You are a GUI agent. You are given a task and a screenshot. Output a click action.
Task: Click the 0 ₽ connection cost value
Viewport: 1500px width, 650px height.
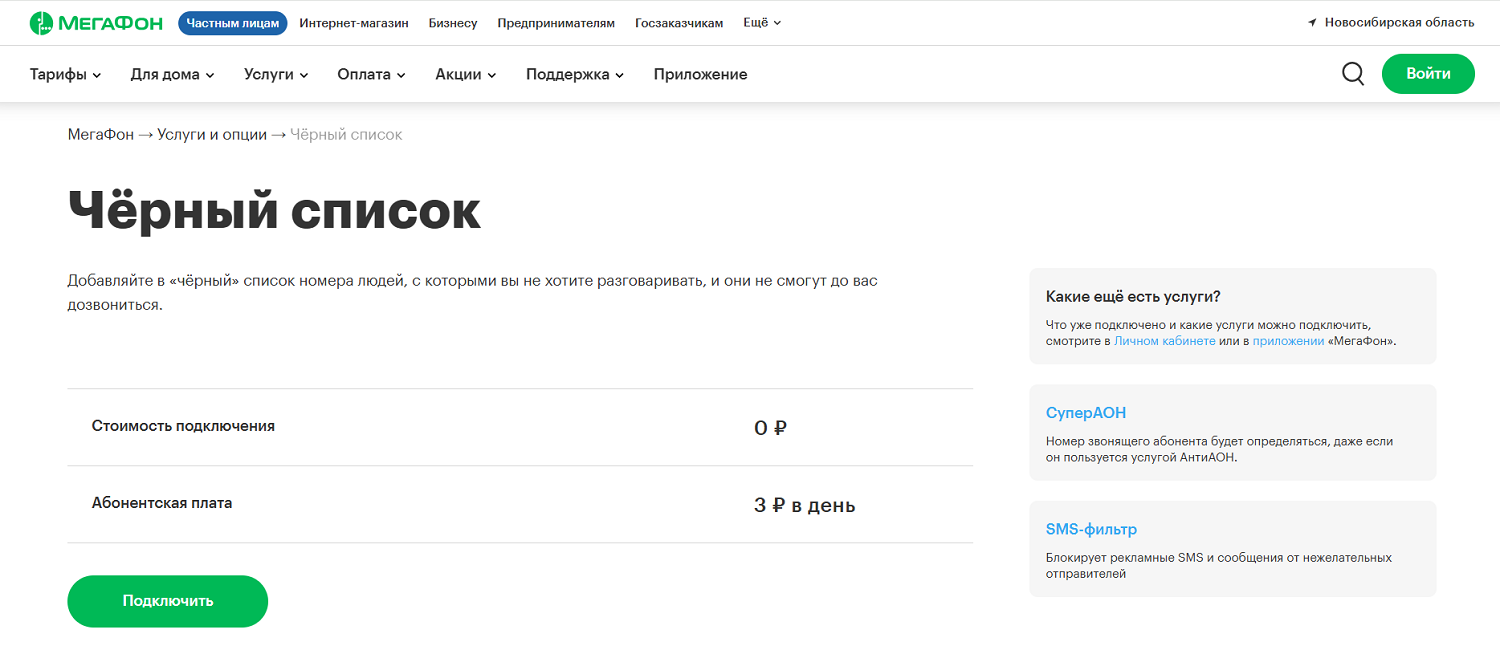coord(771,428)
